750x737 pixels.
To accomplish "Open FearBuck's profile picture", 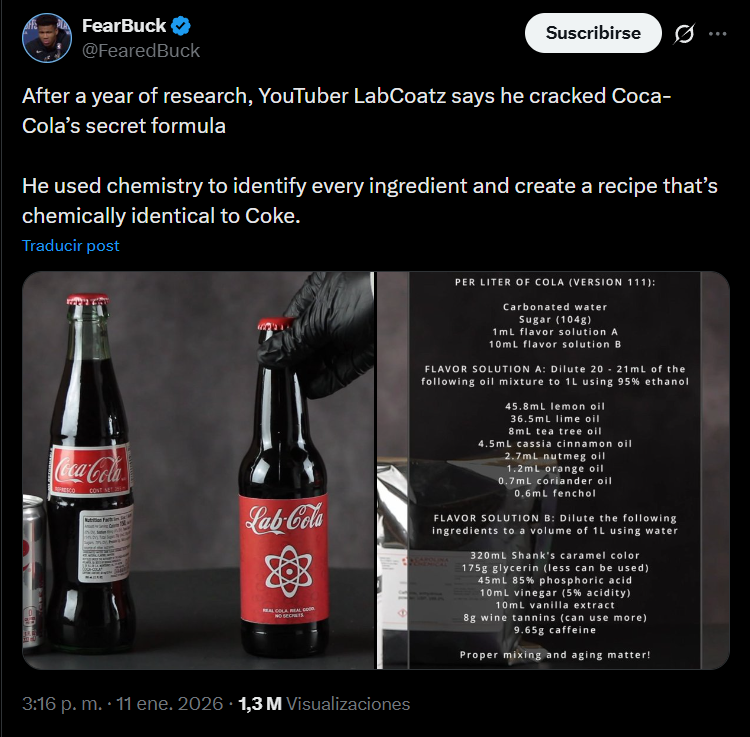I will click(x=46, y=38).
